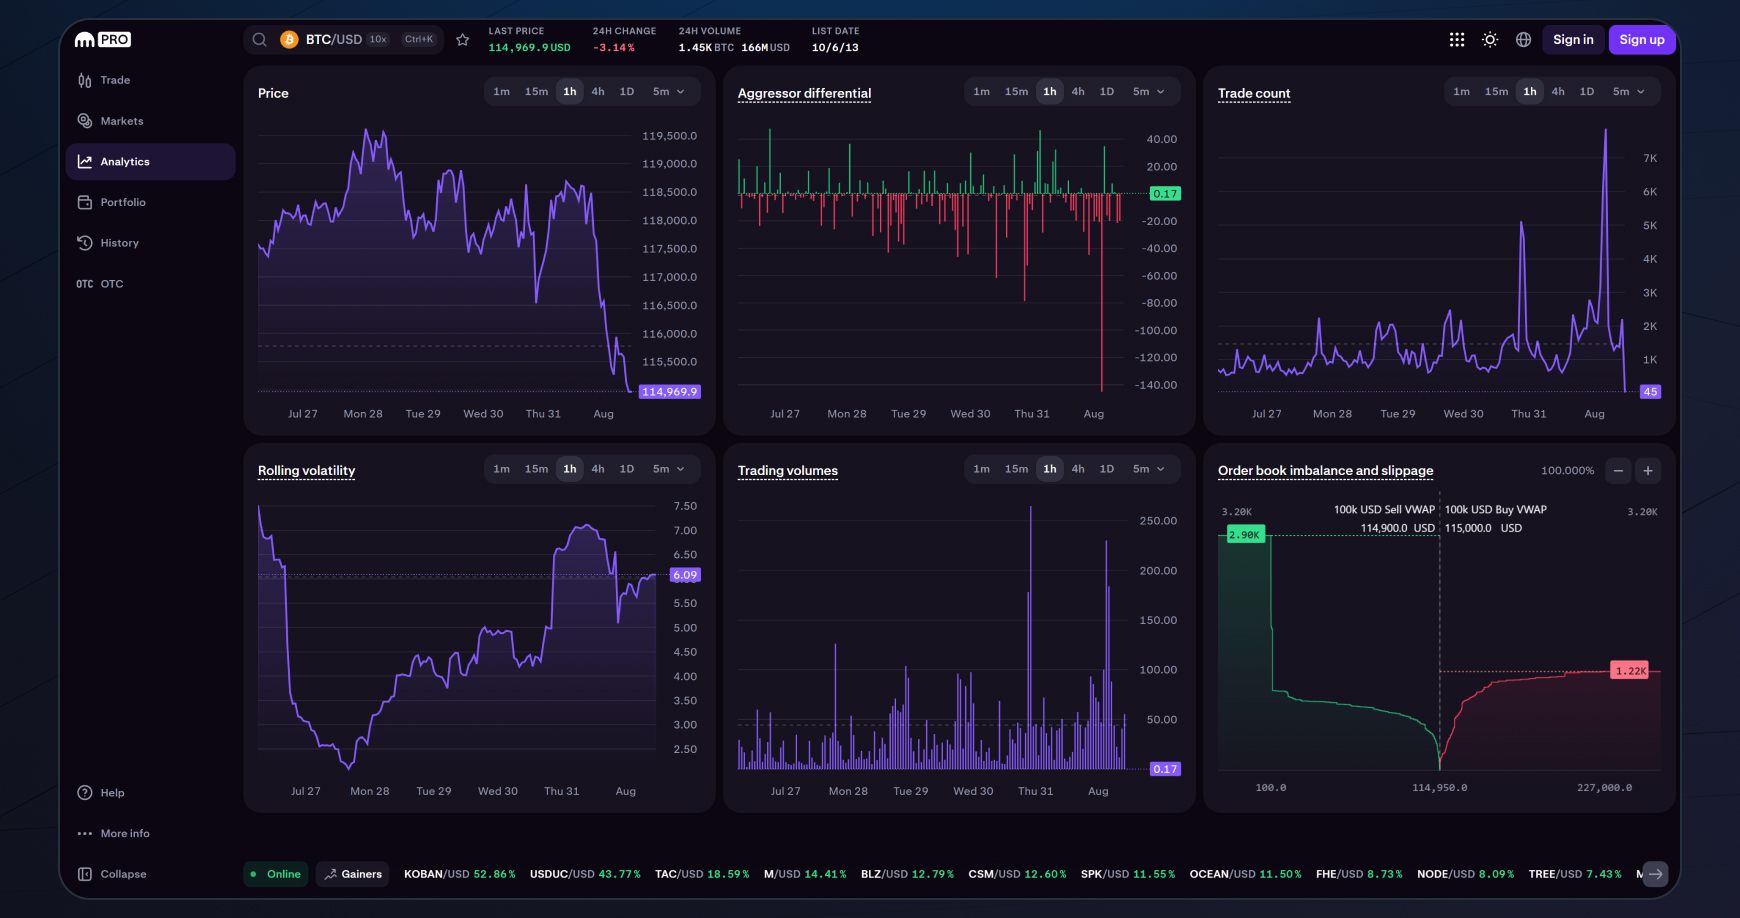Click the apps grid icon in the header
The width and height of the screenshot is (1740, 918).
tap(1457, 39)
